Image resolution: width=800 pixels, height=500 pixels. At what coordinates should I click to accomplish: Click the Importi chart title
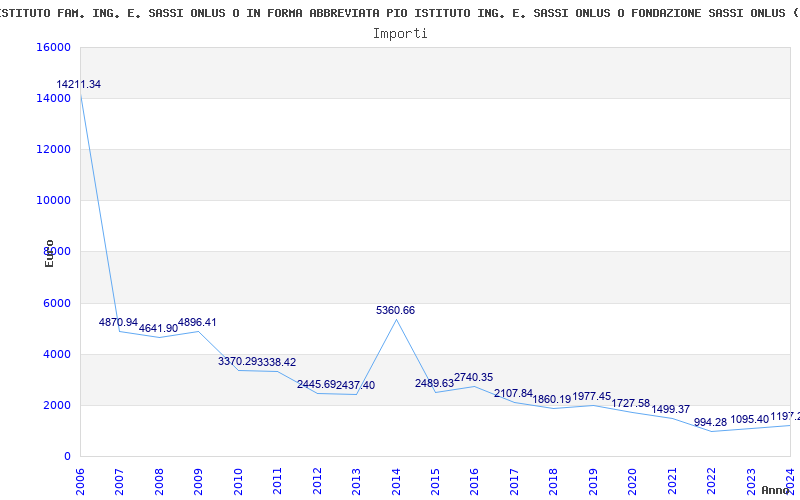point(400,34)
